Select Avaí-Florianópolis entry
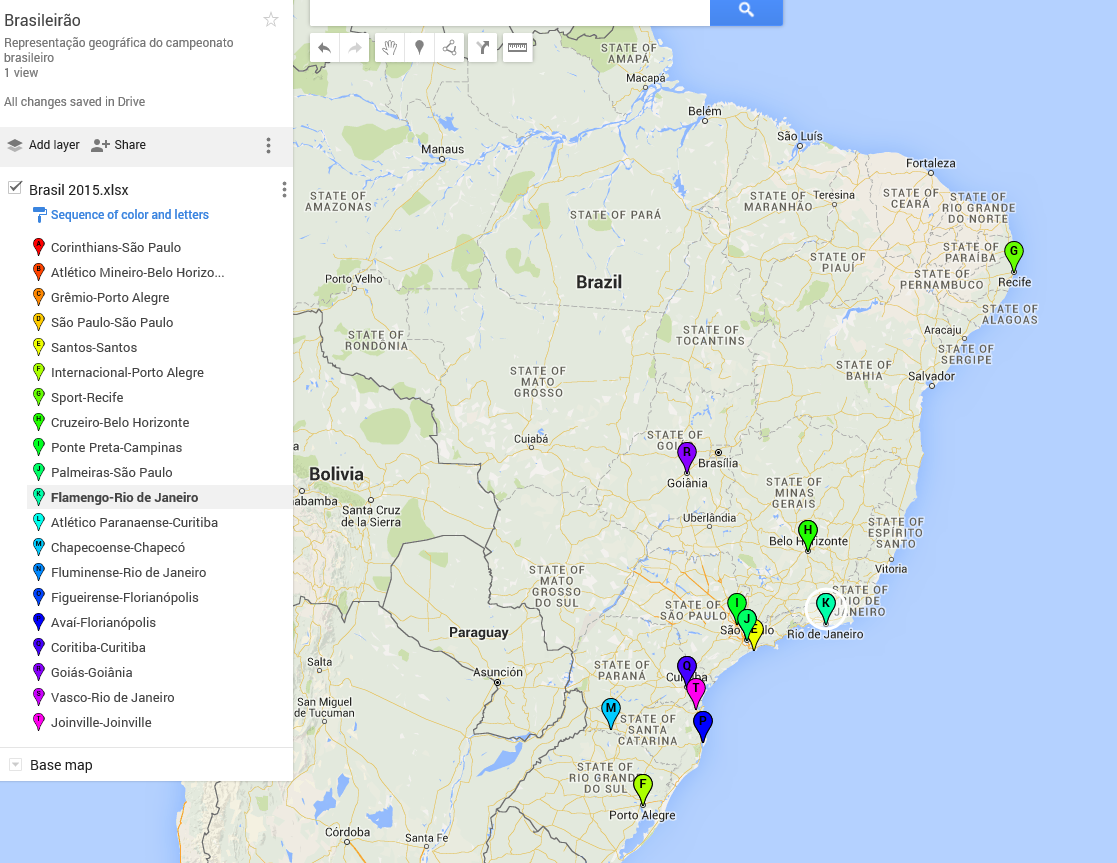Viewport: 1117px width, 863px height. (x=103, y=622)
